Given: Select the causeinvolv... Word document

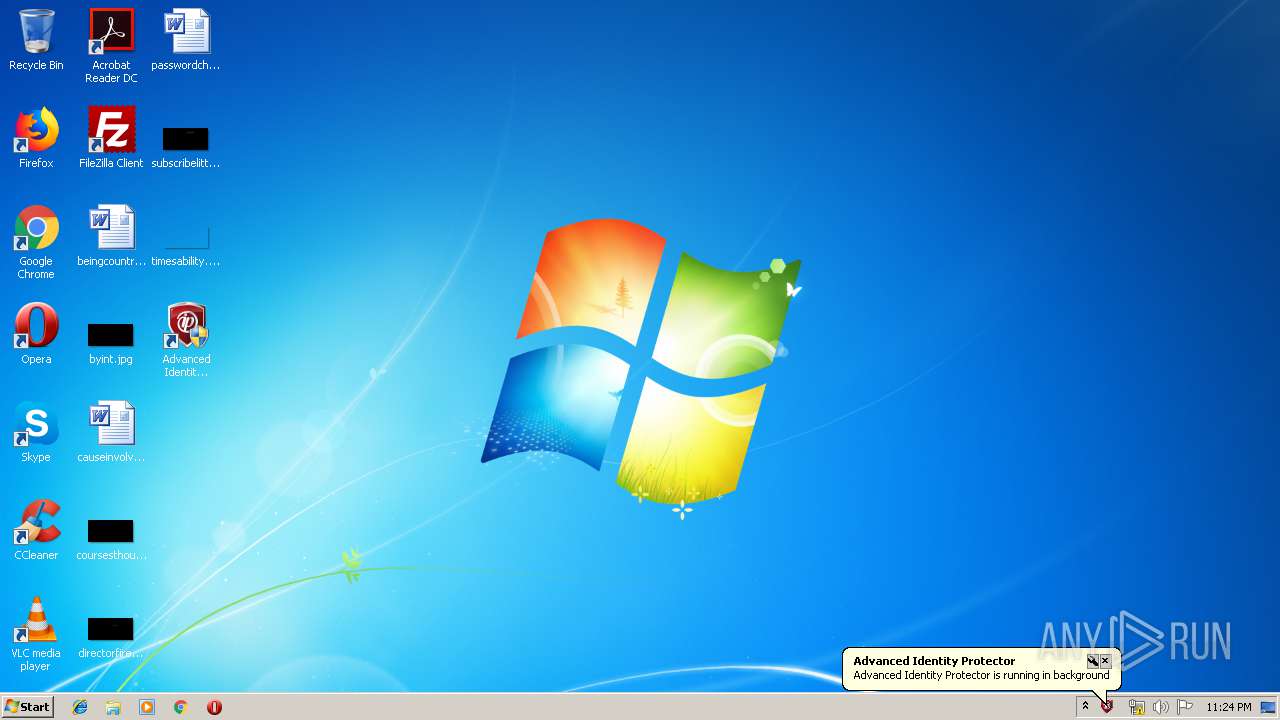Looking at the screenshot, I should 111,432.
